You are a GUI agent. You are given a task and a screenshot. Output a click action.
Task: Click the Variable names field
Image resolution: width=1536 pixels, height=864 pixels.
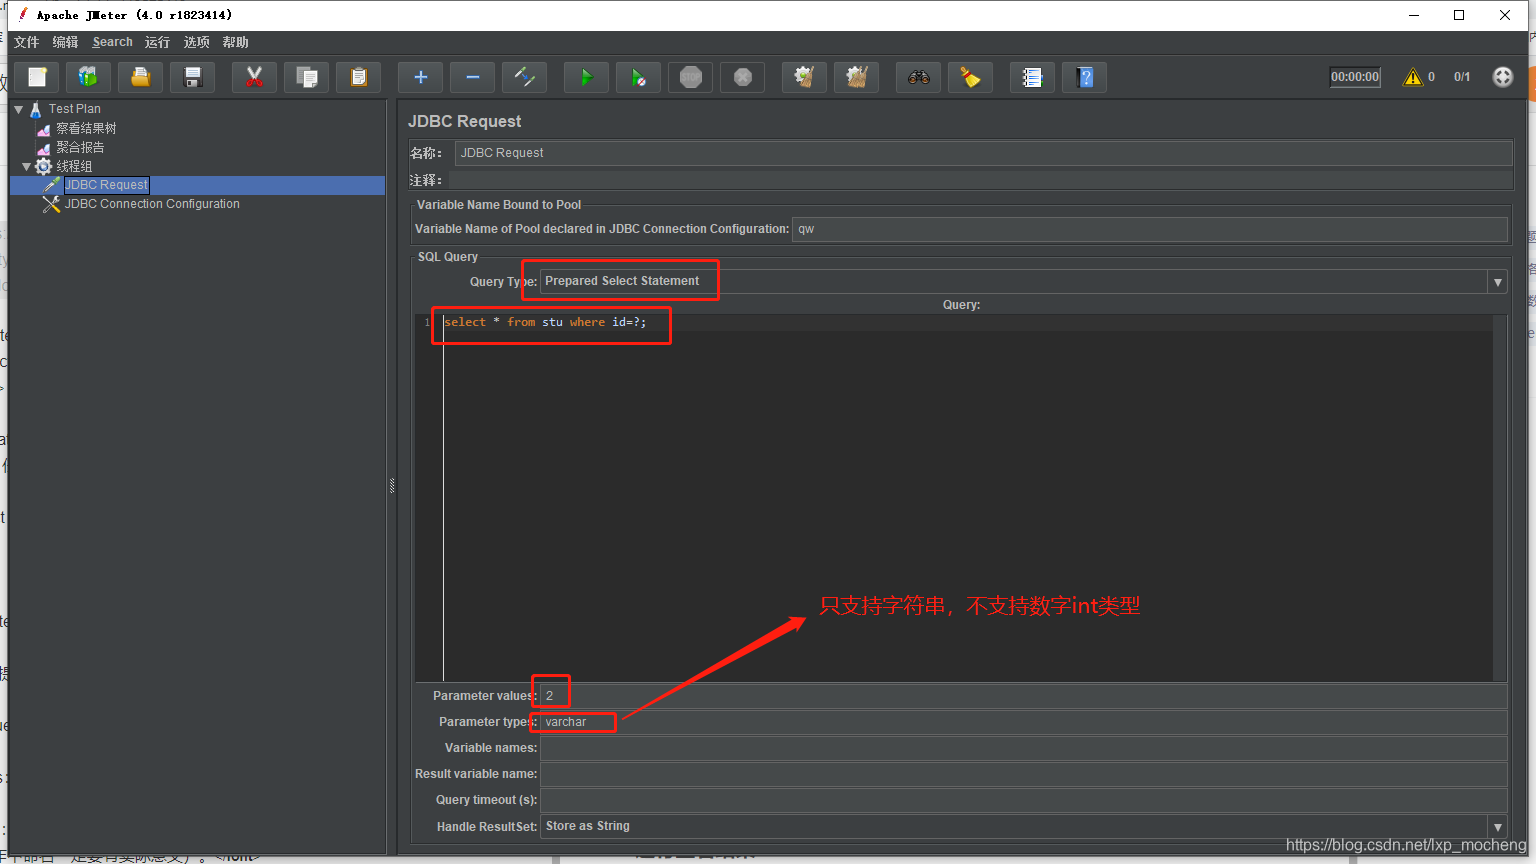tap(1023, 748)
